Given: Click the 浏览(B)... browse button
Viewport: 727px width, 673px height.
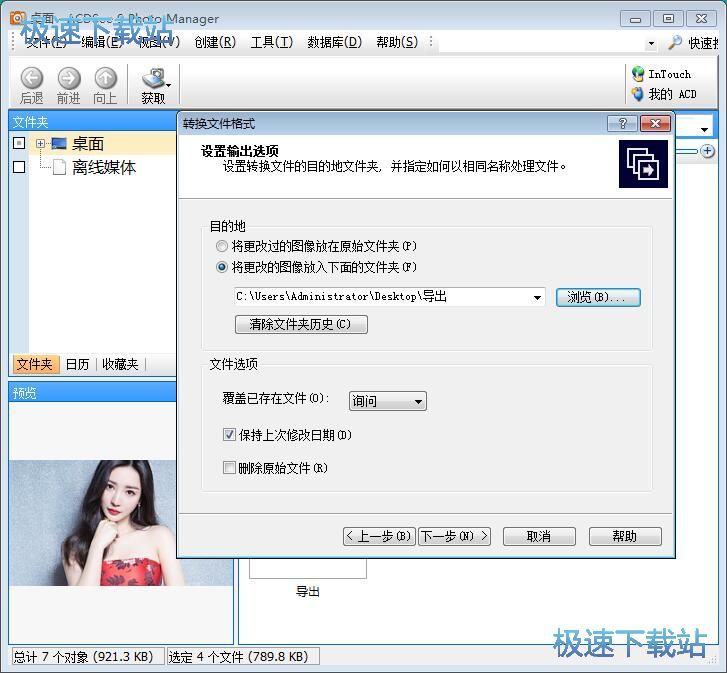Looking at the screenshot, I should (597, 297).
